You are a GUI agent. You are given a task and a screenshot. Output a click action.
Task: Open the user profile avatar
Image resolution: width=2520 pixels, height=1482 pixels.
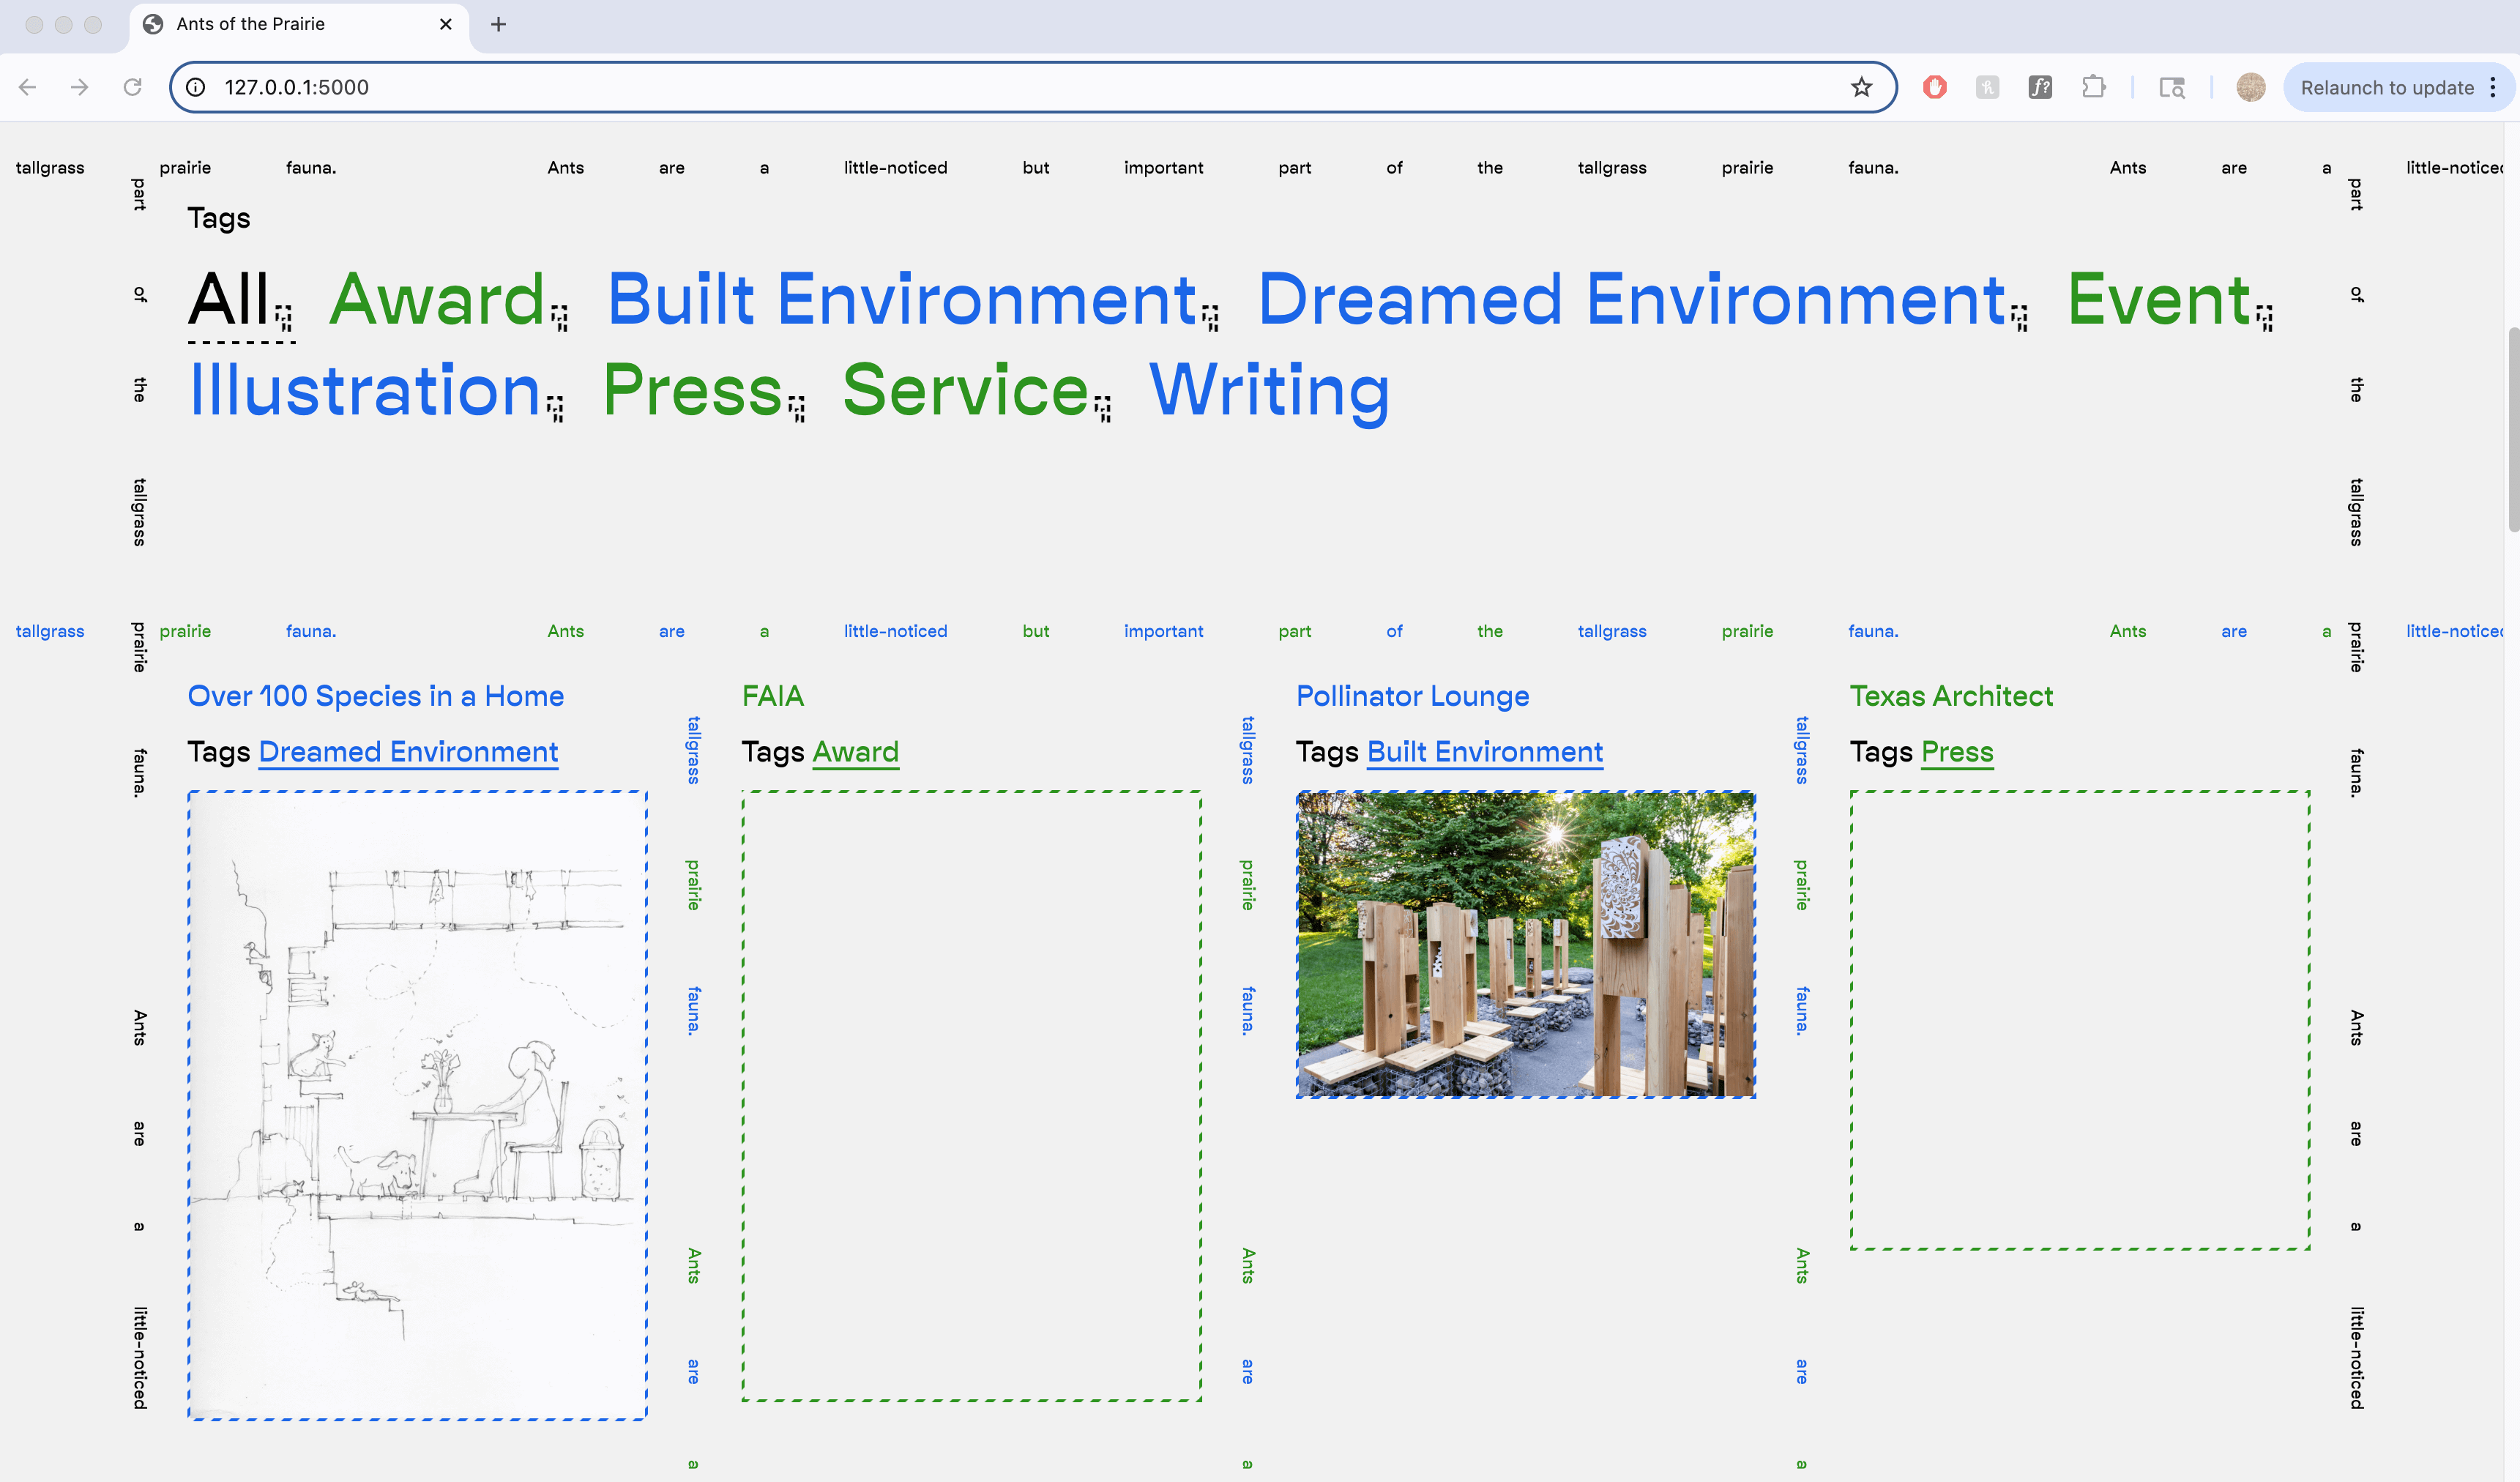(2250, 87)
